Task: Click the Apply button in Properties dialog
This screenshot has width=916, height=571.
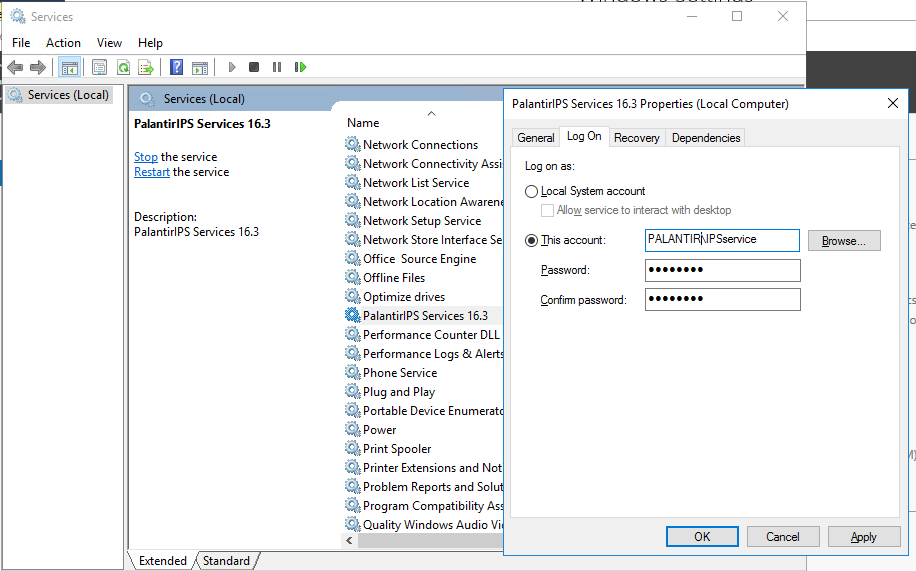Action: 863,537
